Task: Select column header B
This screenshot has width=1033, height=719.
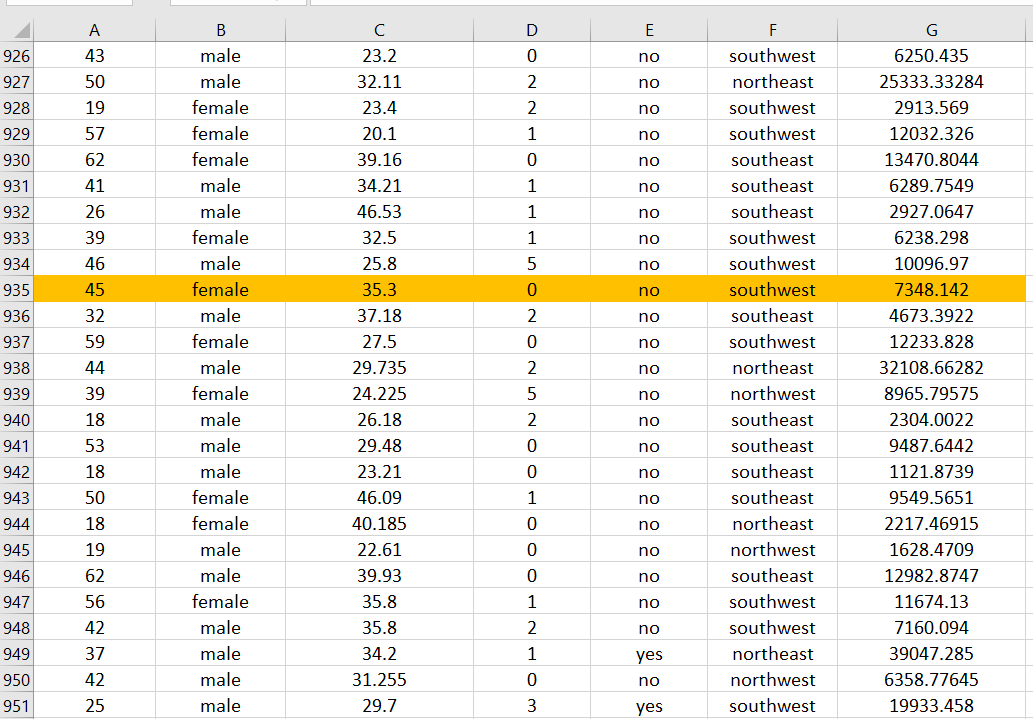Action: (220, 29)
